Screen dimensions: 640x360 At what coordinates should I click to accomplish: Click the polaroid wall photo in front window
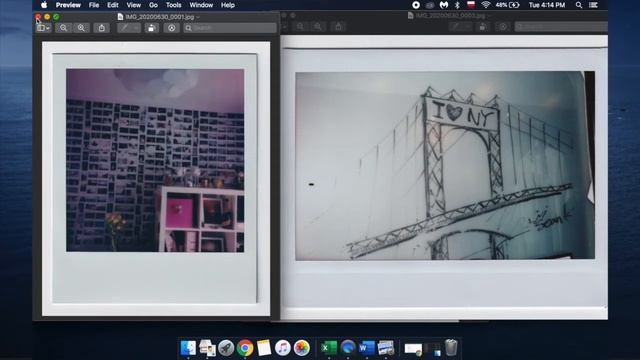(155, 160)
